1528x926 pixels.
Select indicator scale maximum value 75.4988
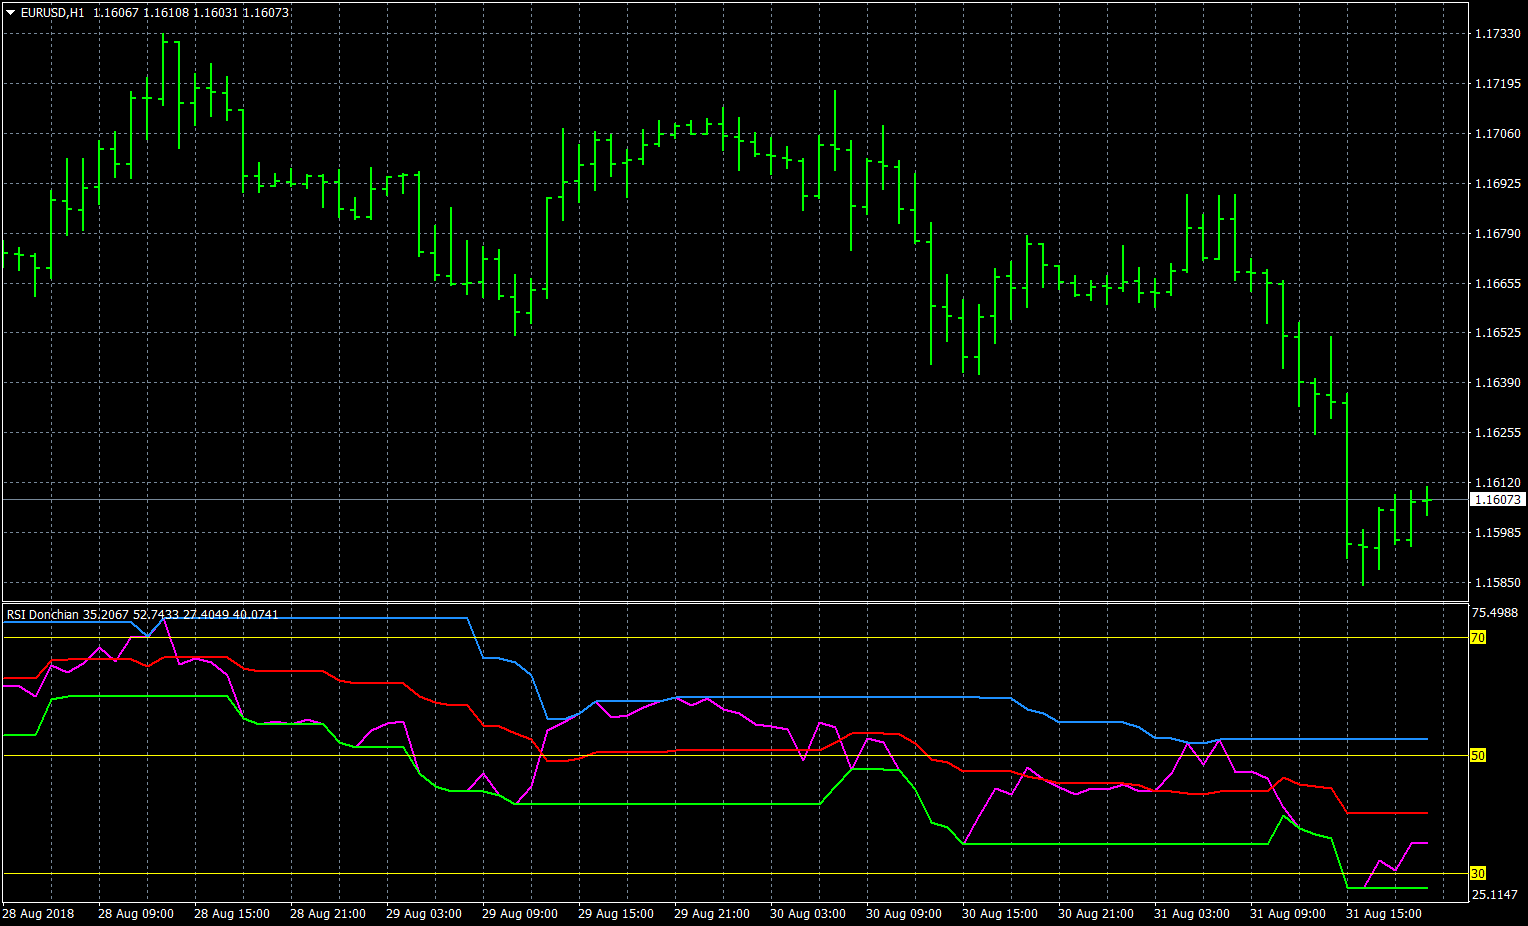pyautogui.click(x=1496, y=613)
